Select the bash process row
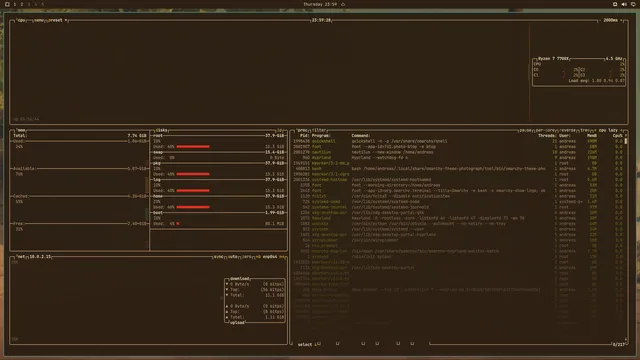The image size is (640, 360). (x=458, y=169)
